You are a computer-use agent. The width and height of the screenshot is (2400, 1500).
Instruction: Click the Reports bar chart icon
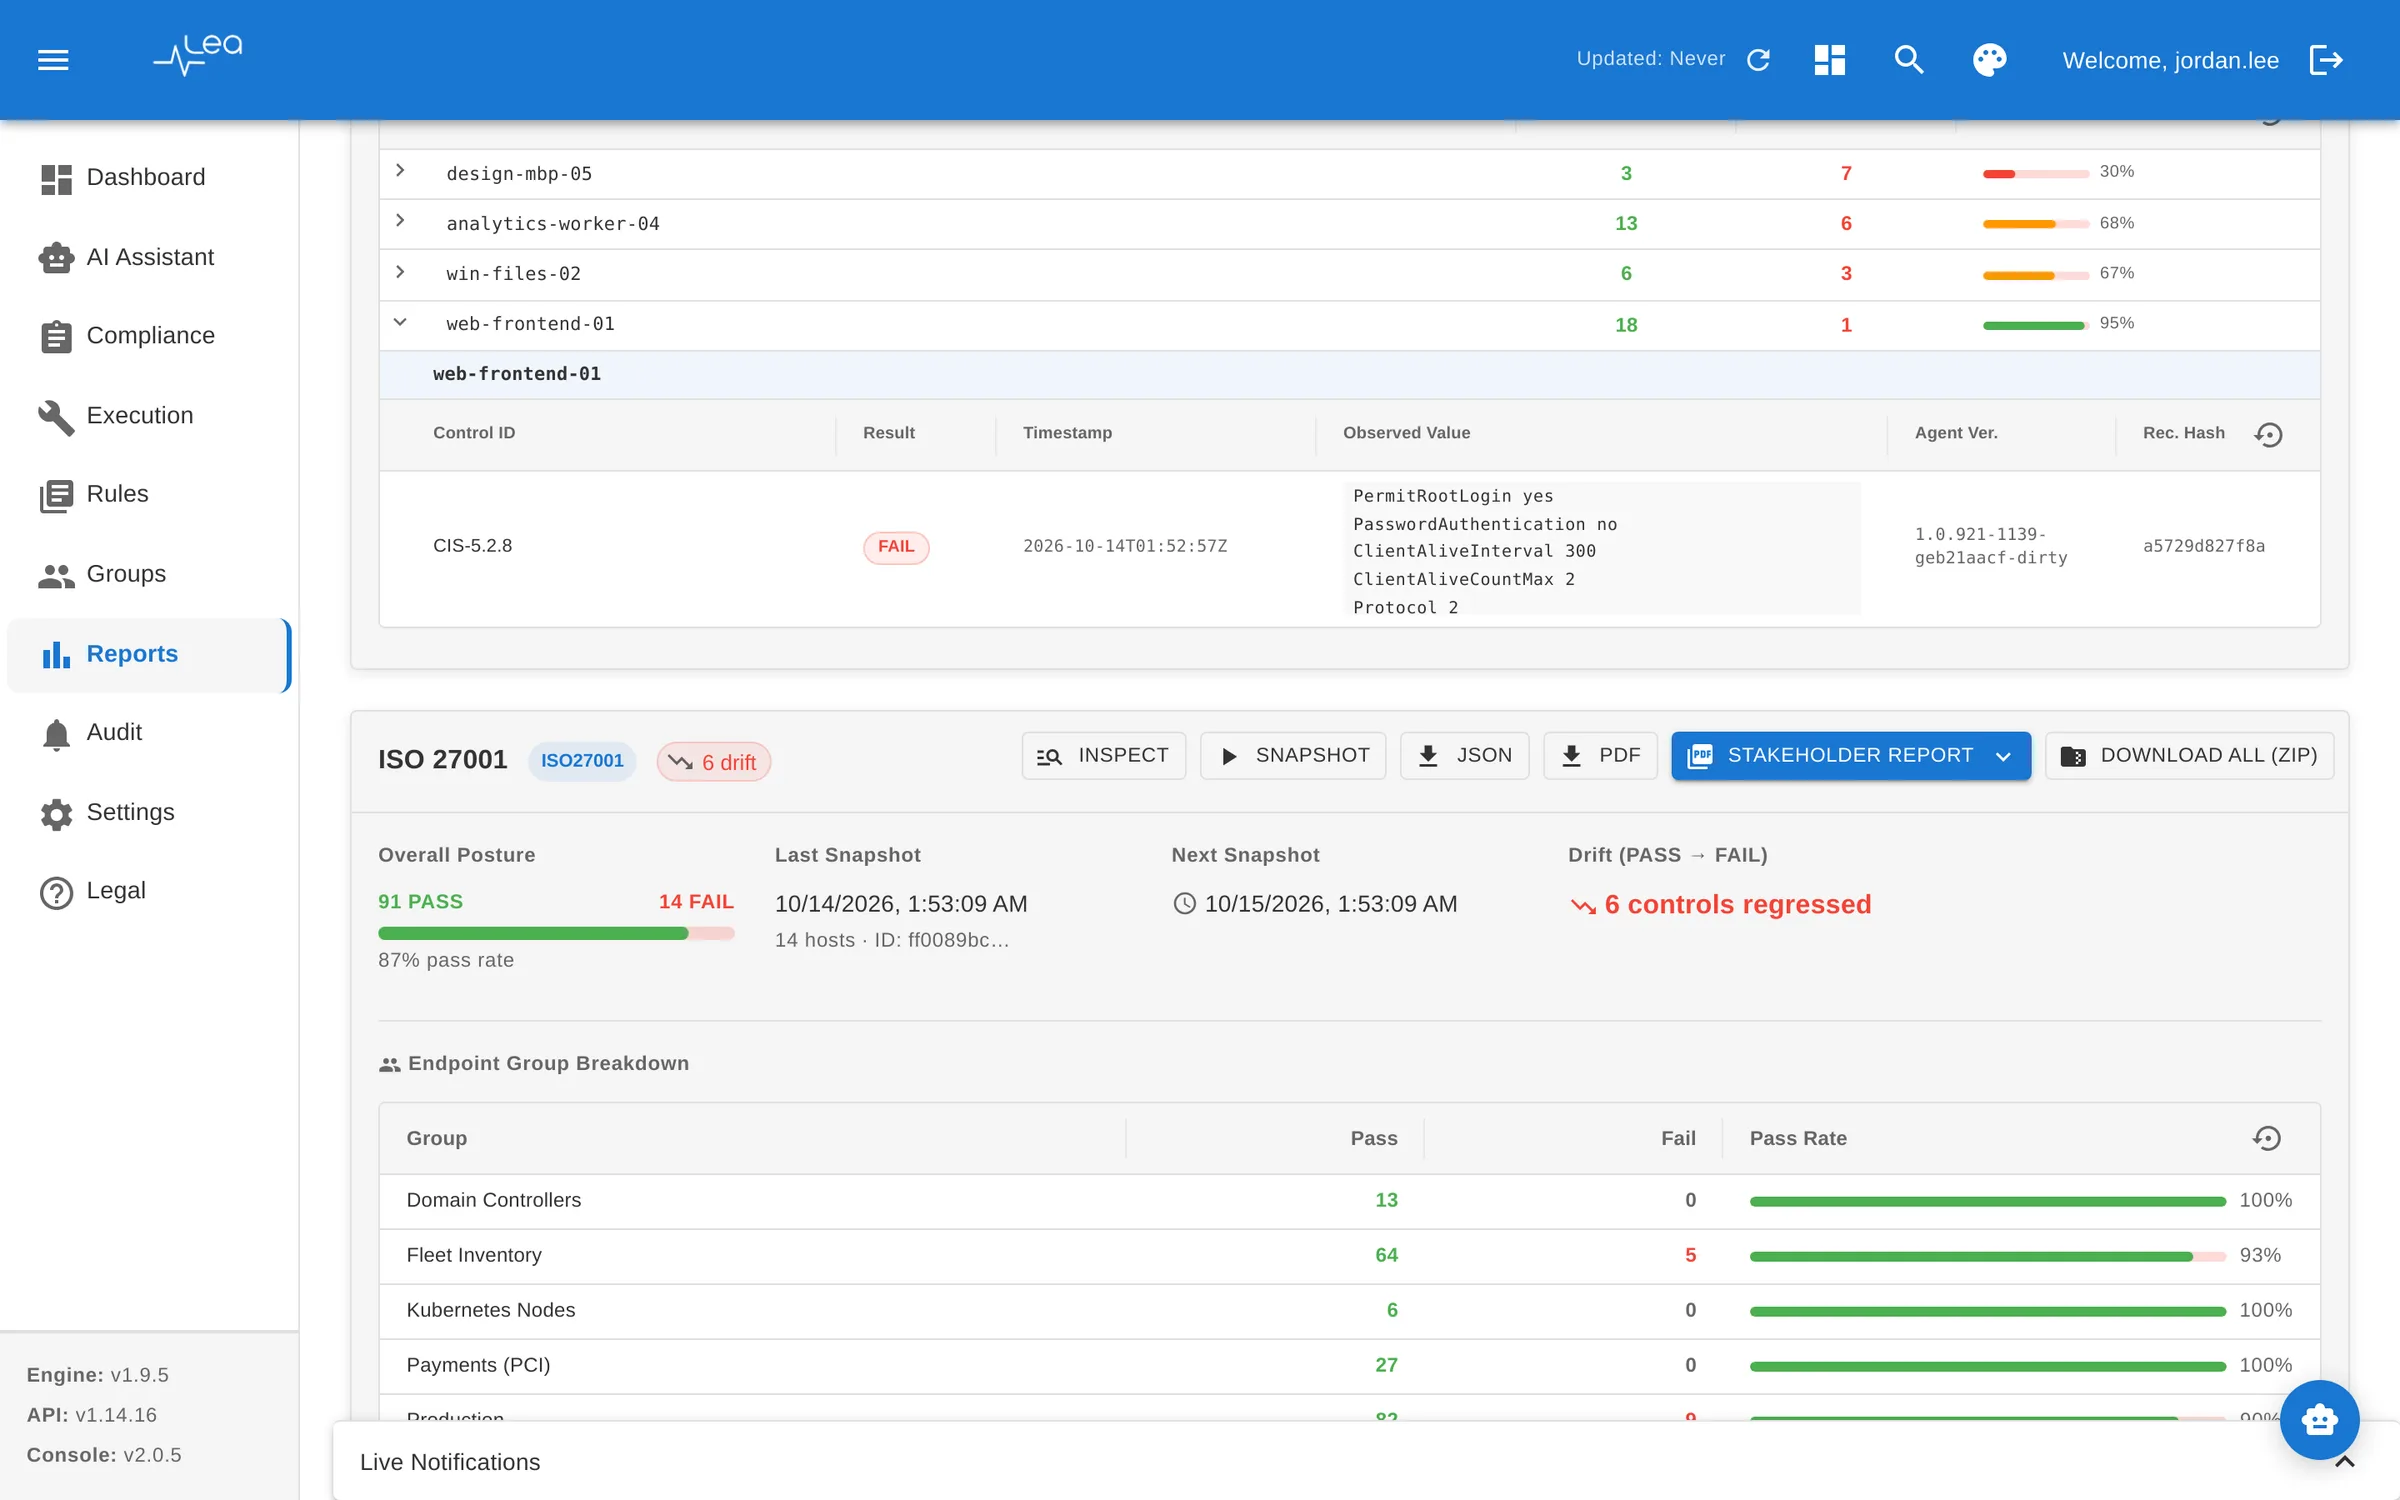click(x=56, y=655)
